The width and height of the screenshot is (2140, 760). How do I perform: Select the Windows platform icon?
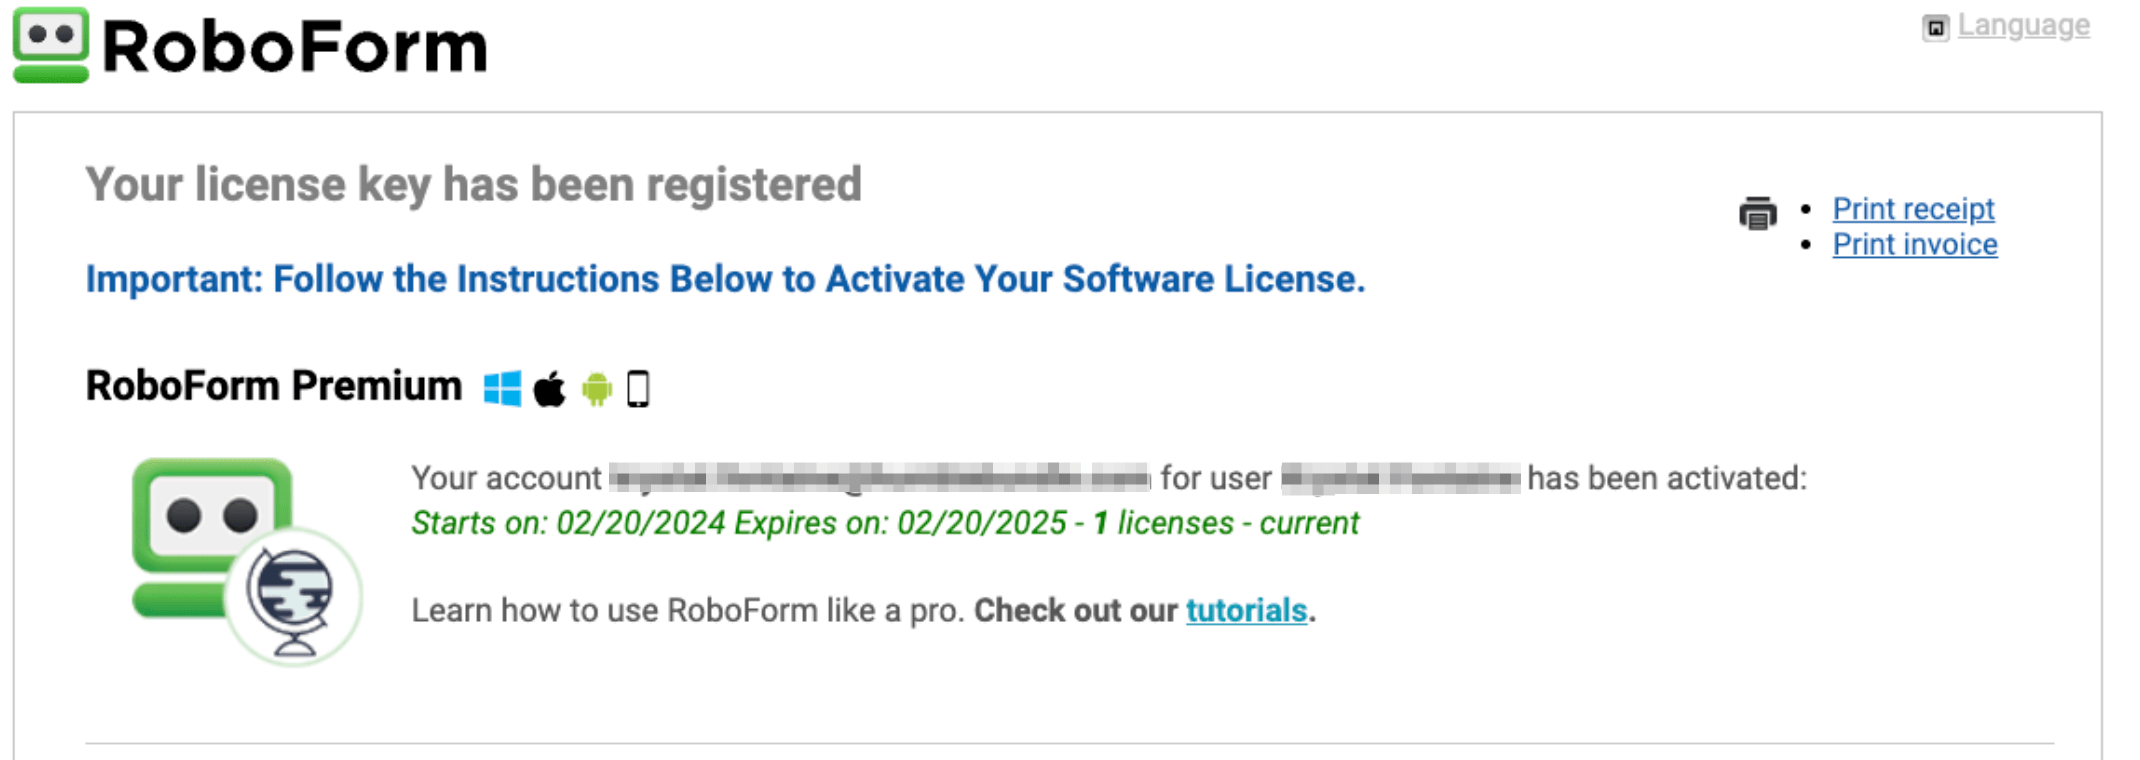coord(504,387)
